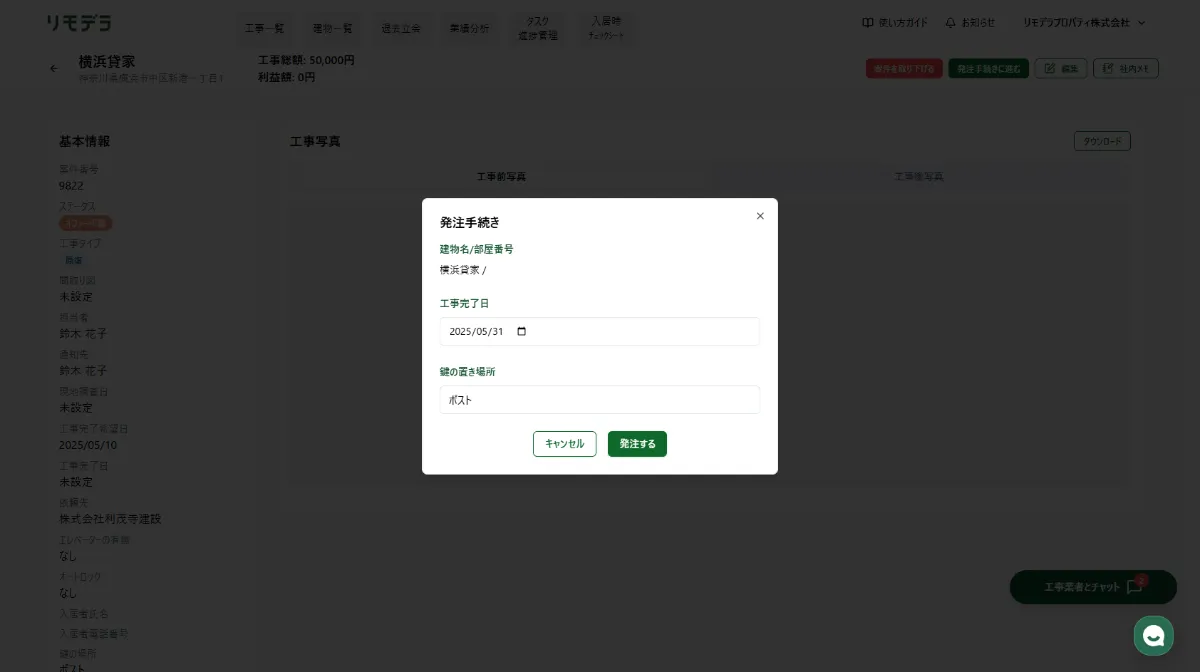
Task: Click the 工事完了日 date field
Action: [600, 332]
